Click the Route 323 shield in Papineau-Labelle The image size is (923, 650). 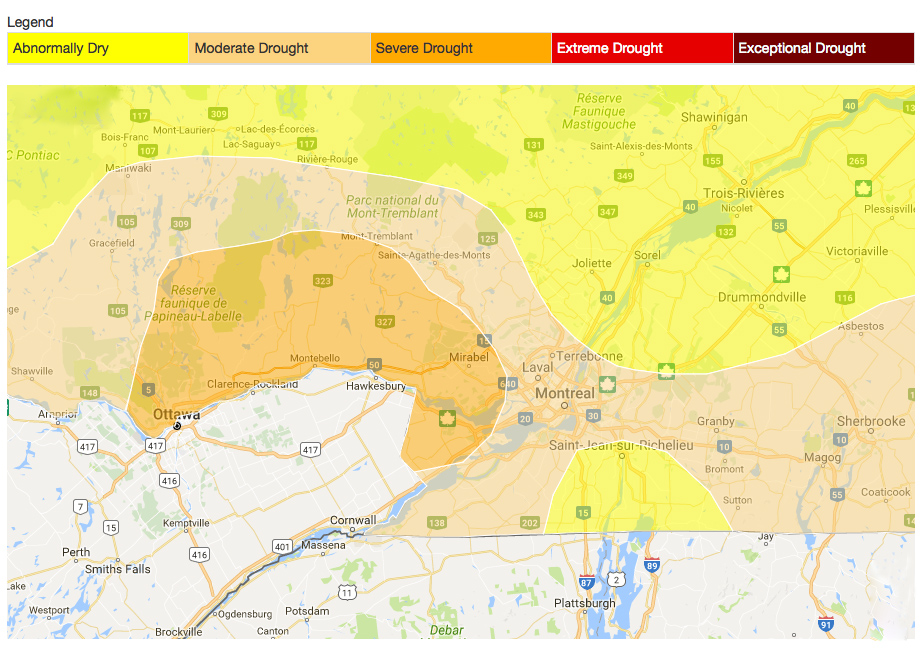[322, 281]
